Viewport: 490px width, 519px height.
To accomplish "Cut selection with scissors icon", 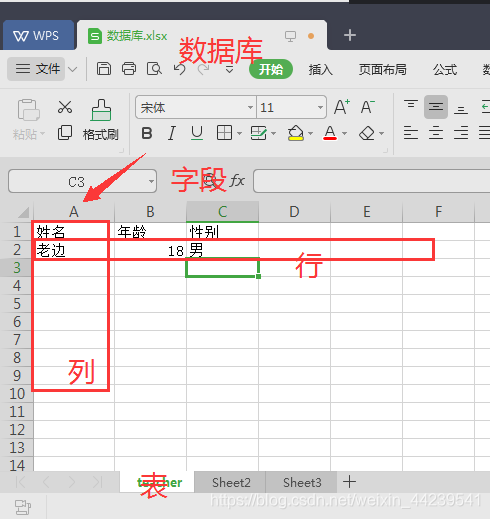I will coord(65,107).
